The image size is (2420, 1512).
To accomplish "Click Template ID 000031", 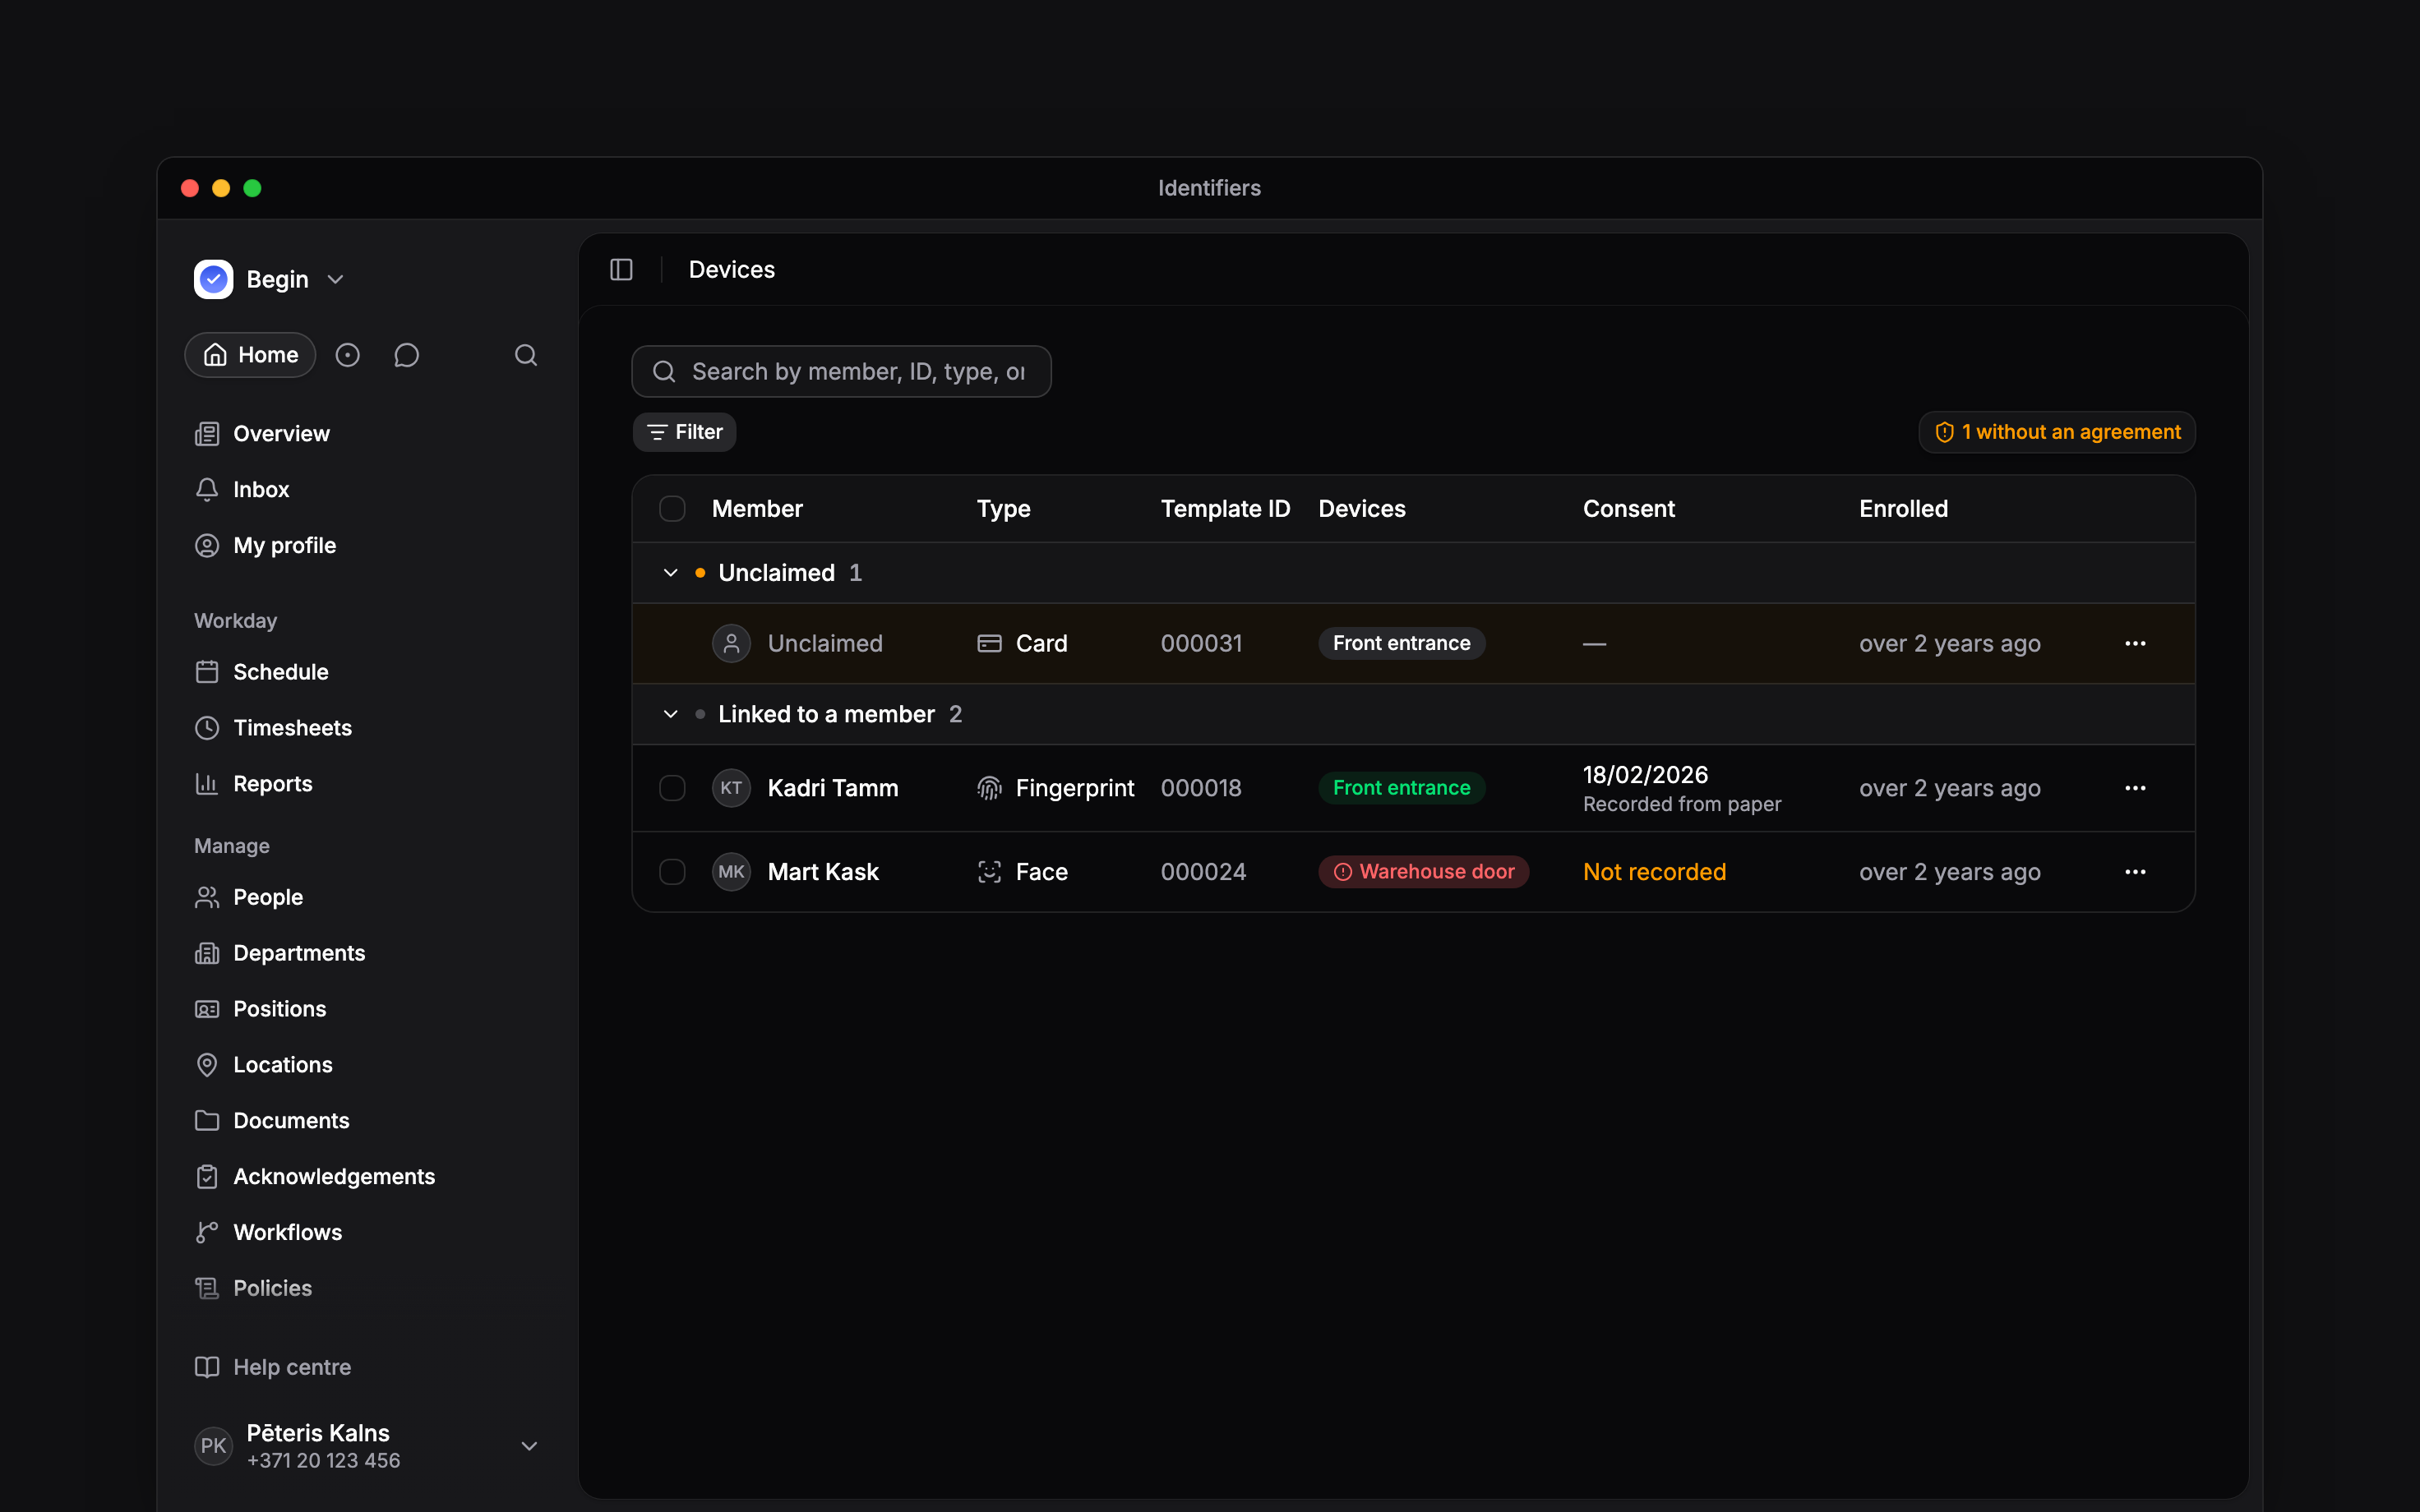I will (x=1201, y=643).
